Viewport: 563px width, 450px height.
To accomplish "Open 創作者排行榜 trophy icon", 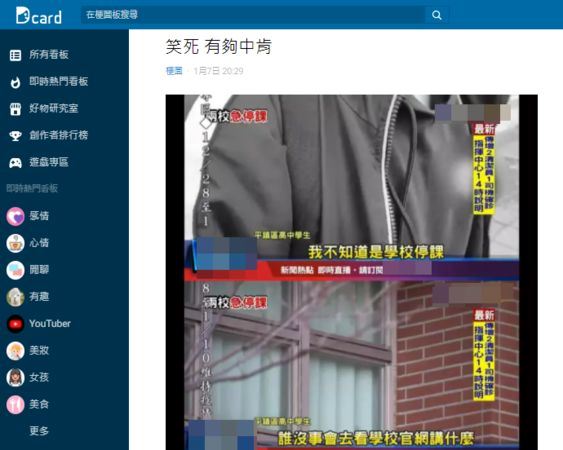I will click(x=15, y=136).
